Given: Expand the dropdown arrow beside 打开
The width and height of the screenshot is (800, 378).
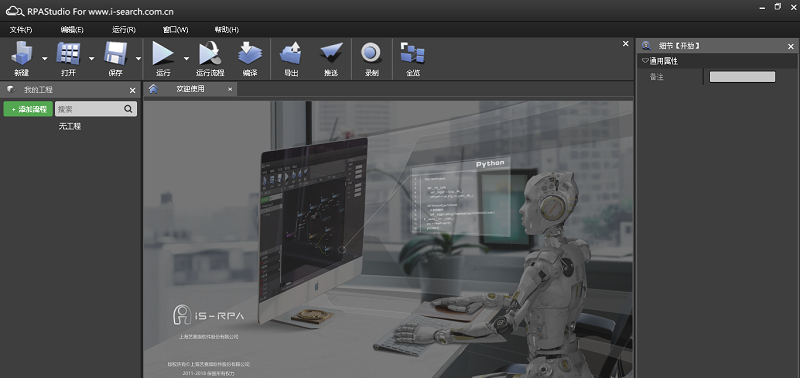Looking at the screenshot, I should [x=91, y=59].
